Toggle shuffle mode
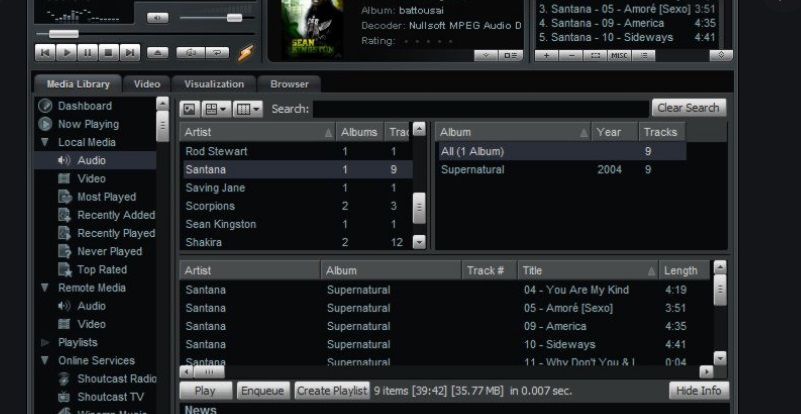Screen dimensions: 801x414 click(189, 52)
